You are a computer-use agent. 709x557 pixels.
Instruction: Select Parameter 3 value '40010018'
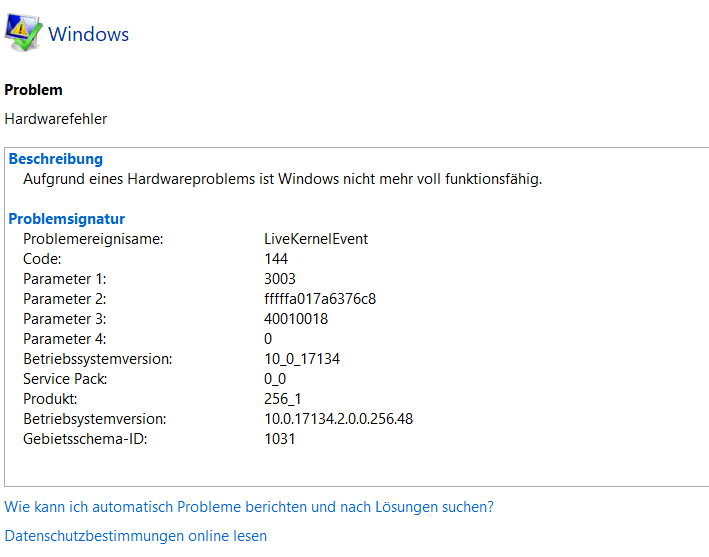click(x=296, y=319)
